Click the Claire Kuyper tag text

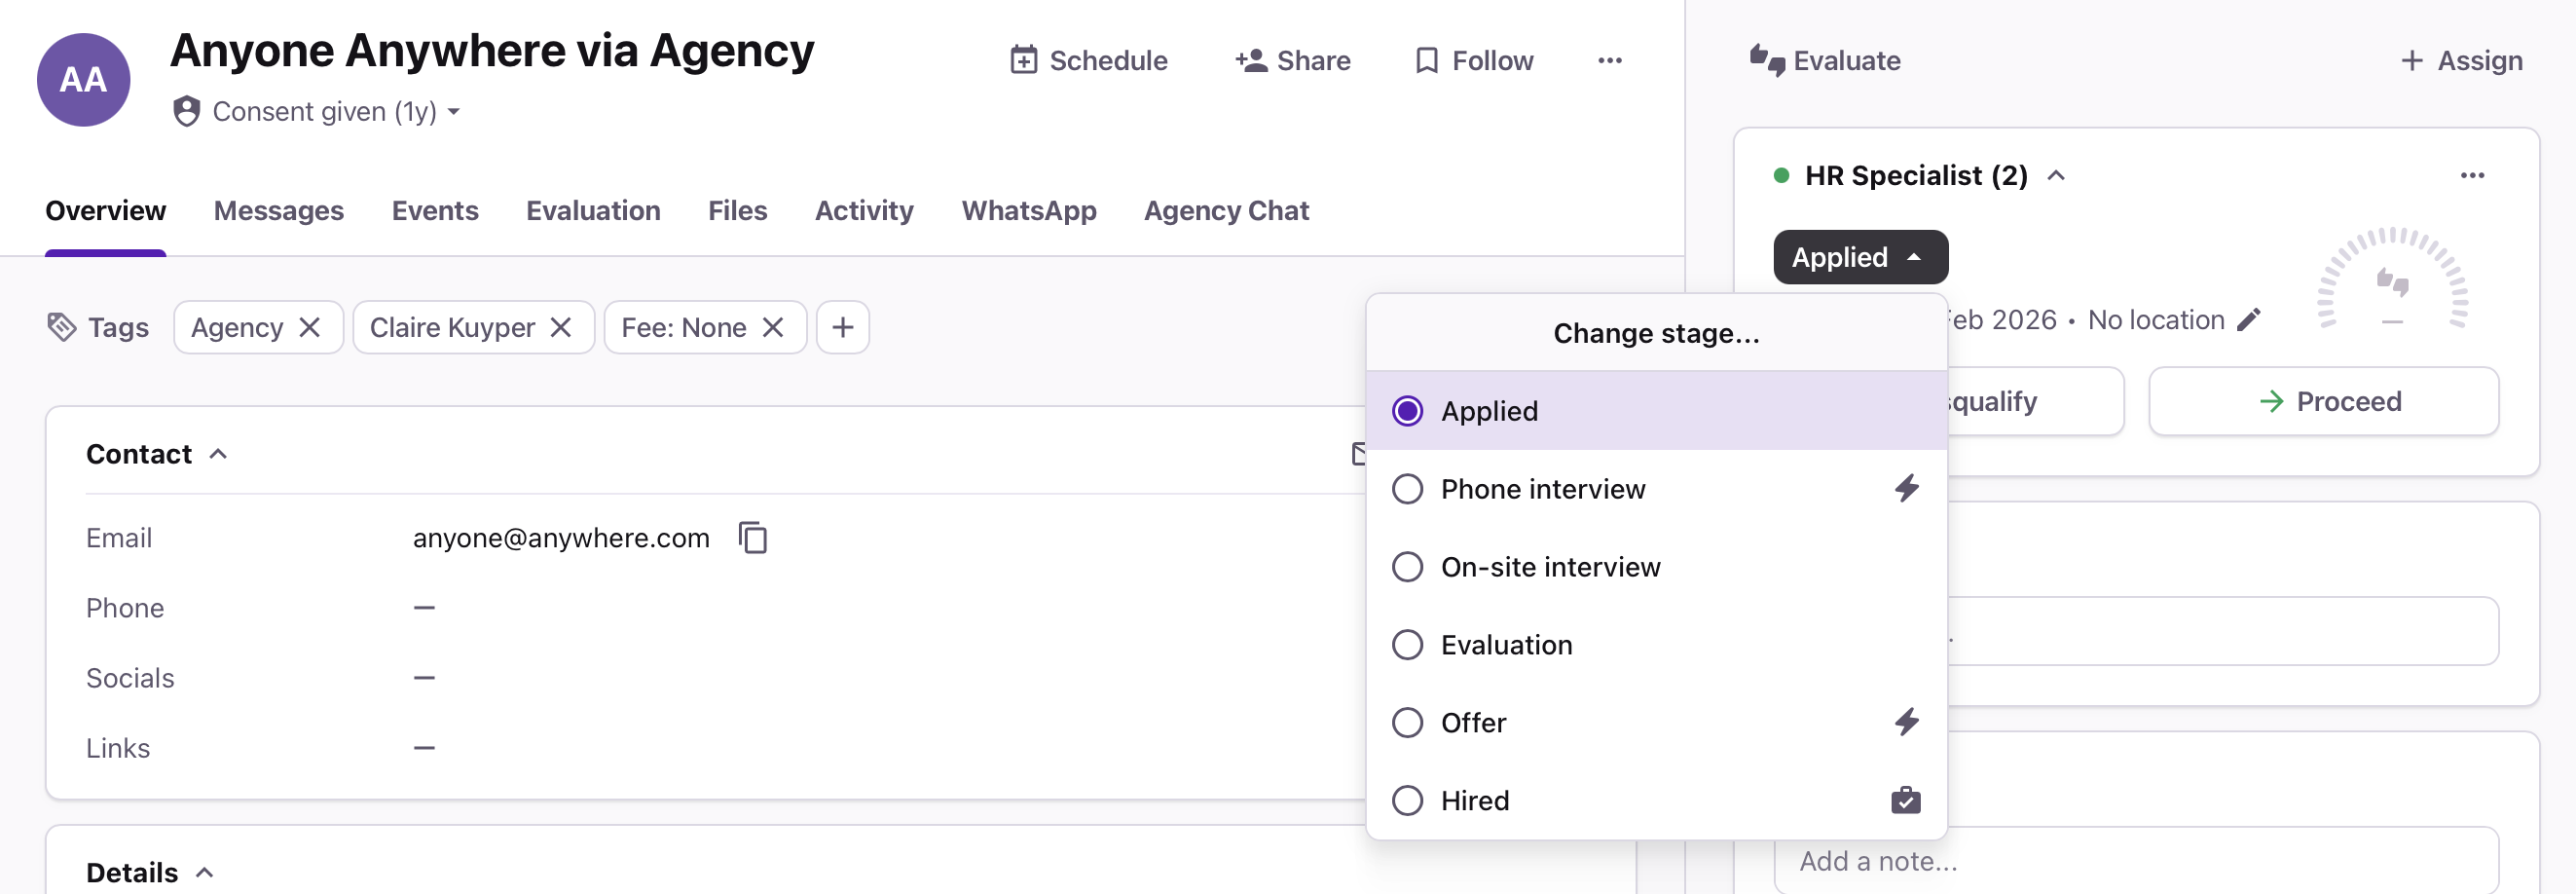[x=452, y=327]
